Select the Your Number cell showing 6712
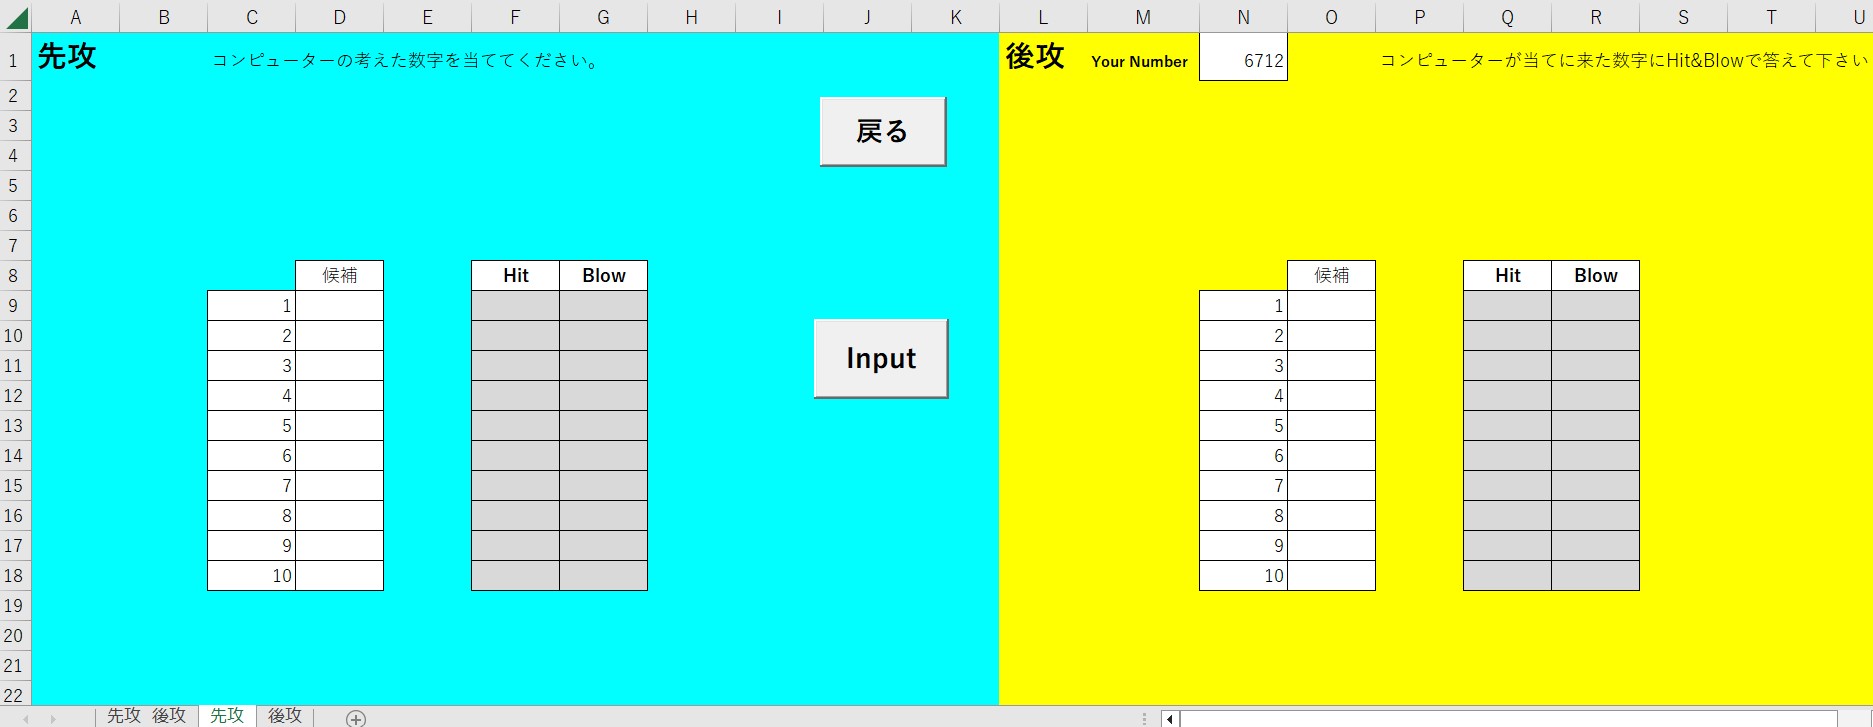 (x=1243, y=56)
